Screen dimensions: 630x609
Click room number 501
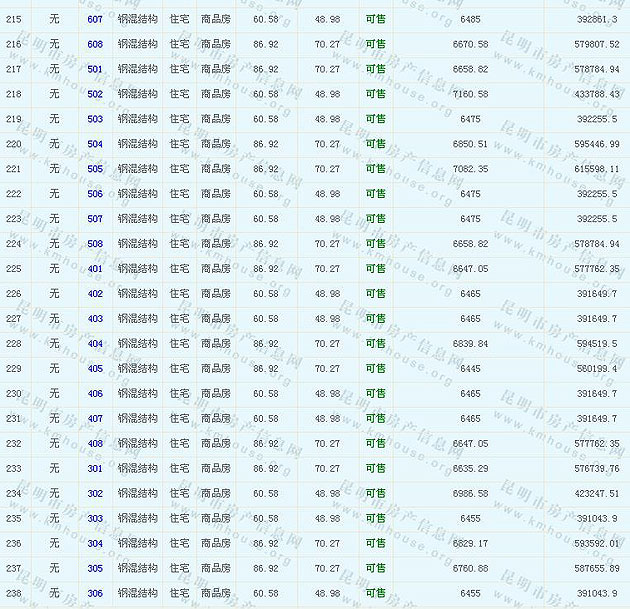(95, 70)
